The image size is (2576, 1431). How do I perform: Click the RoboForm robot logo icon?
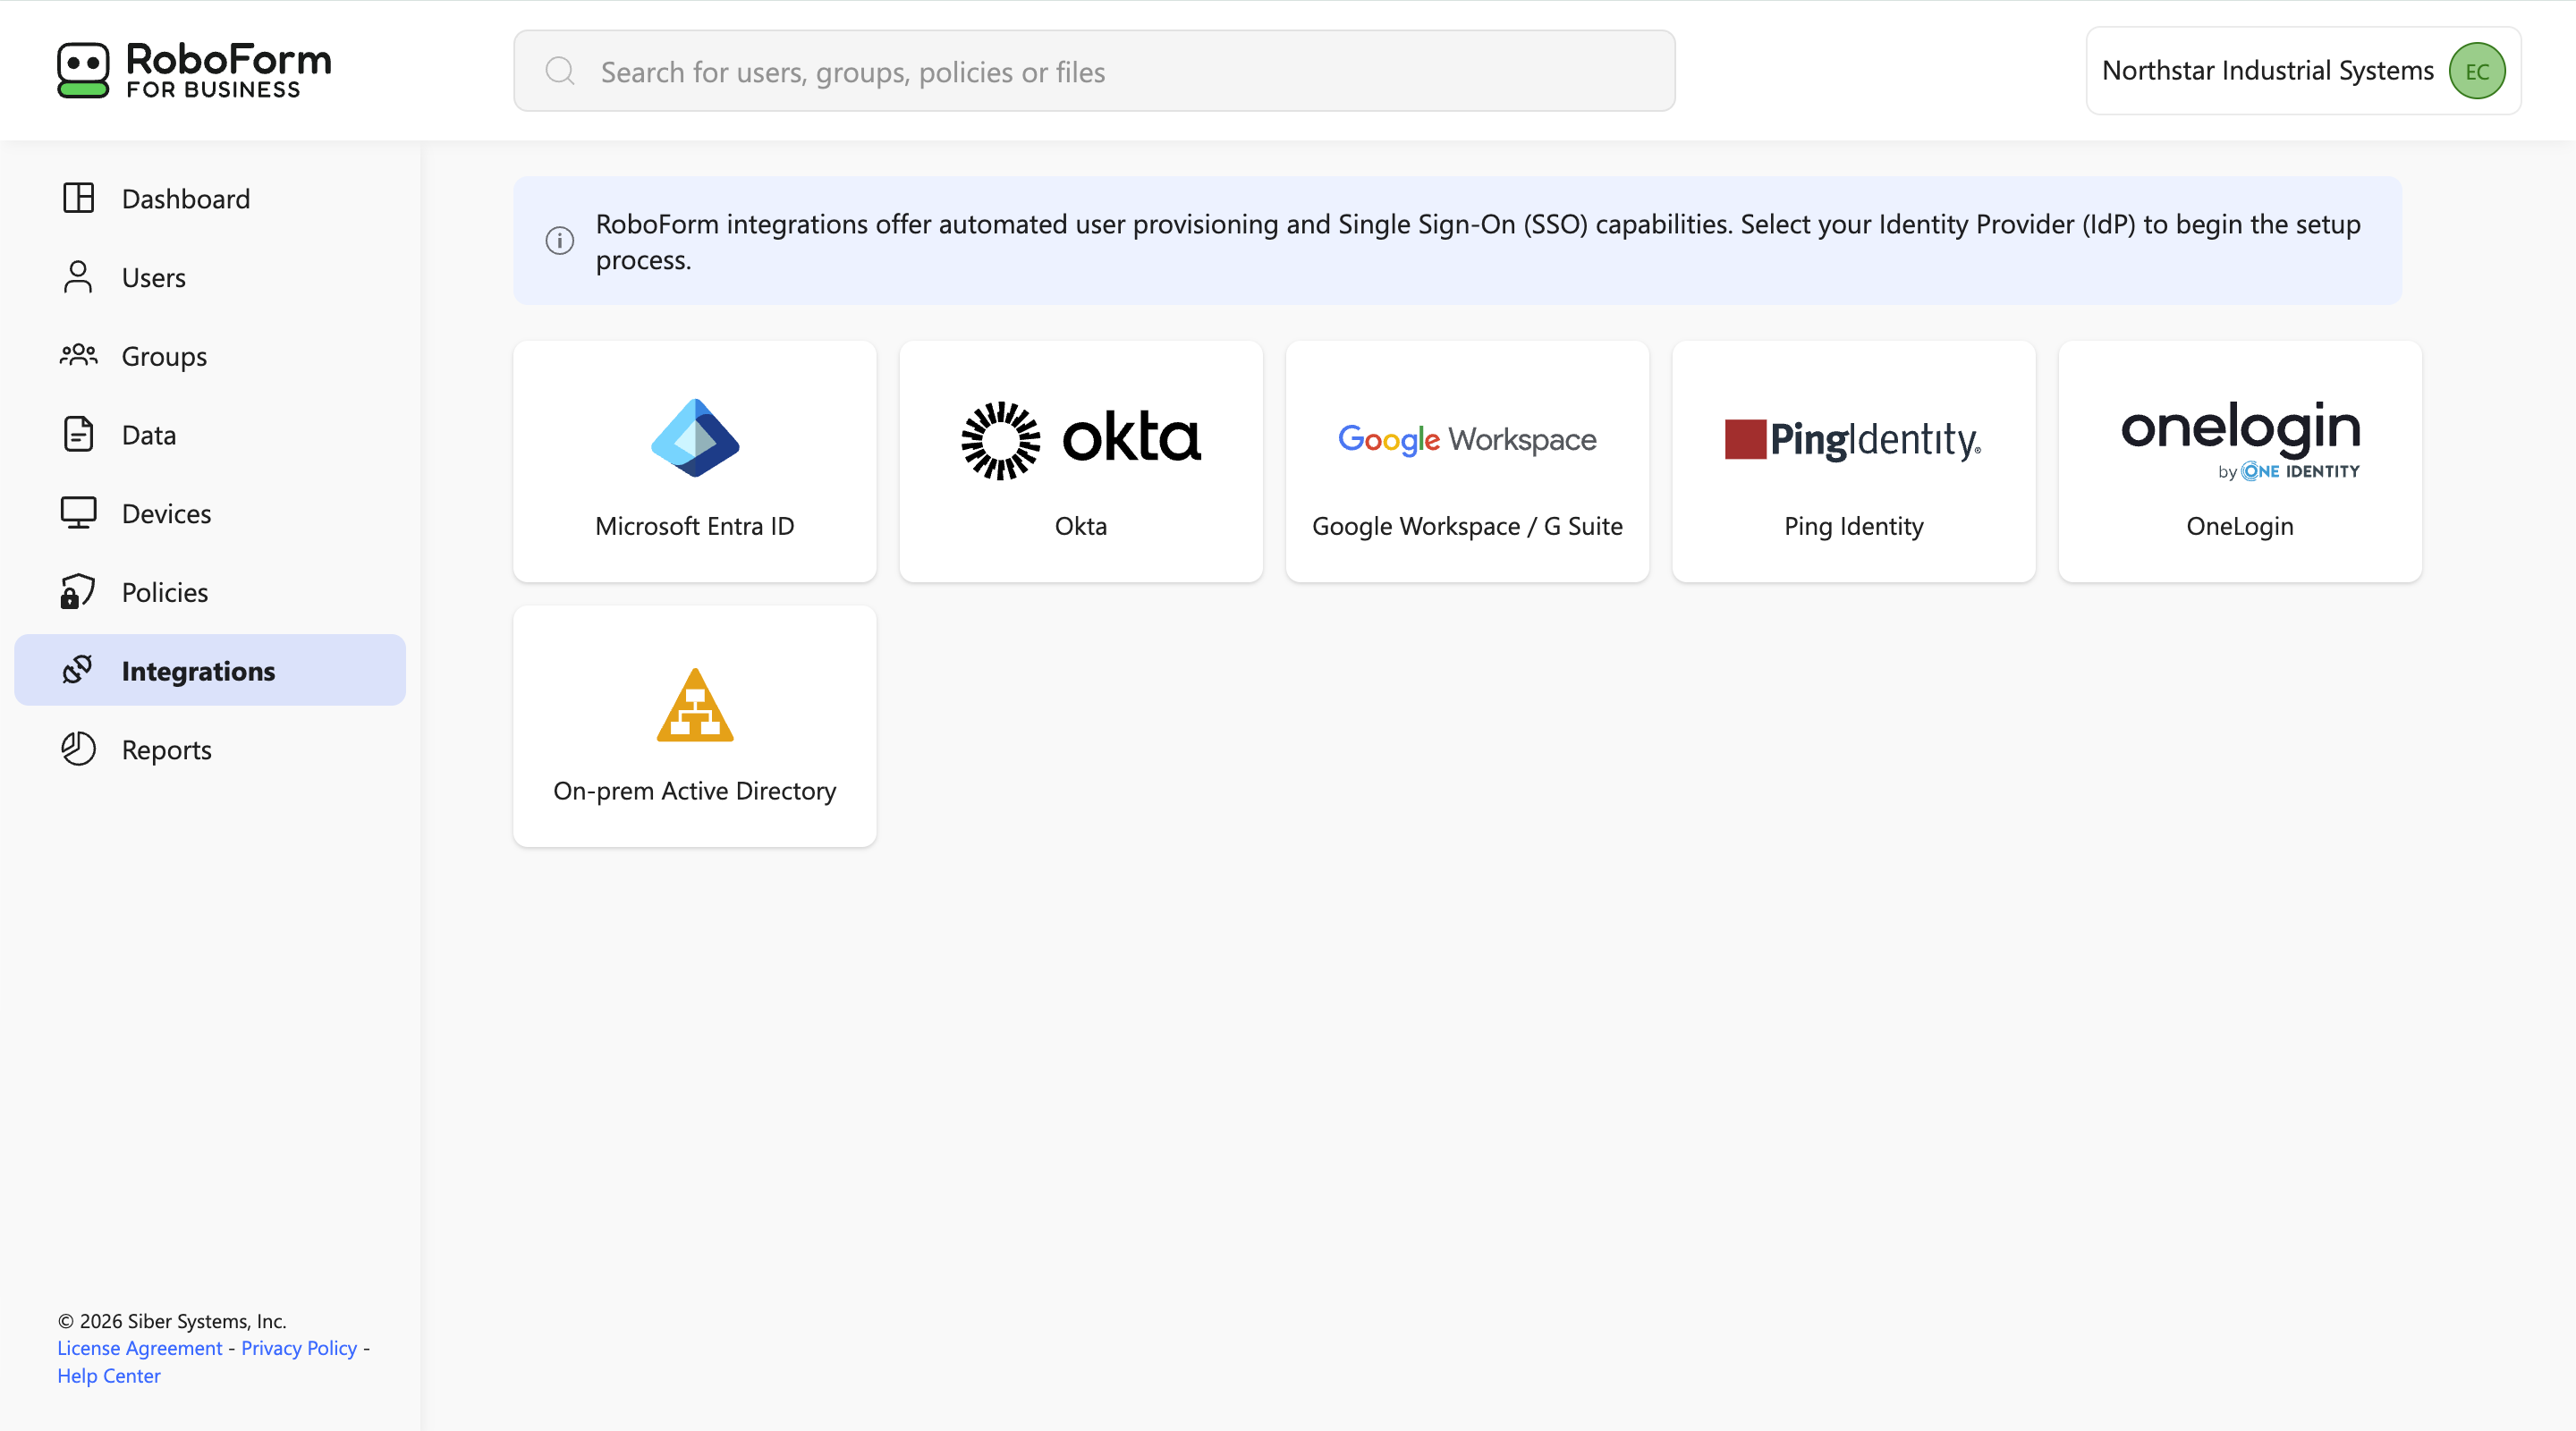83,70
